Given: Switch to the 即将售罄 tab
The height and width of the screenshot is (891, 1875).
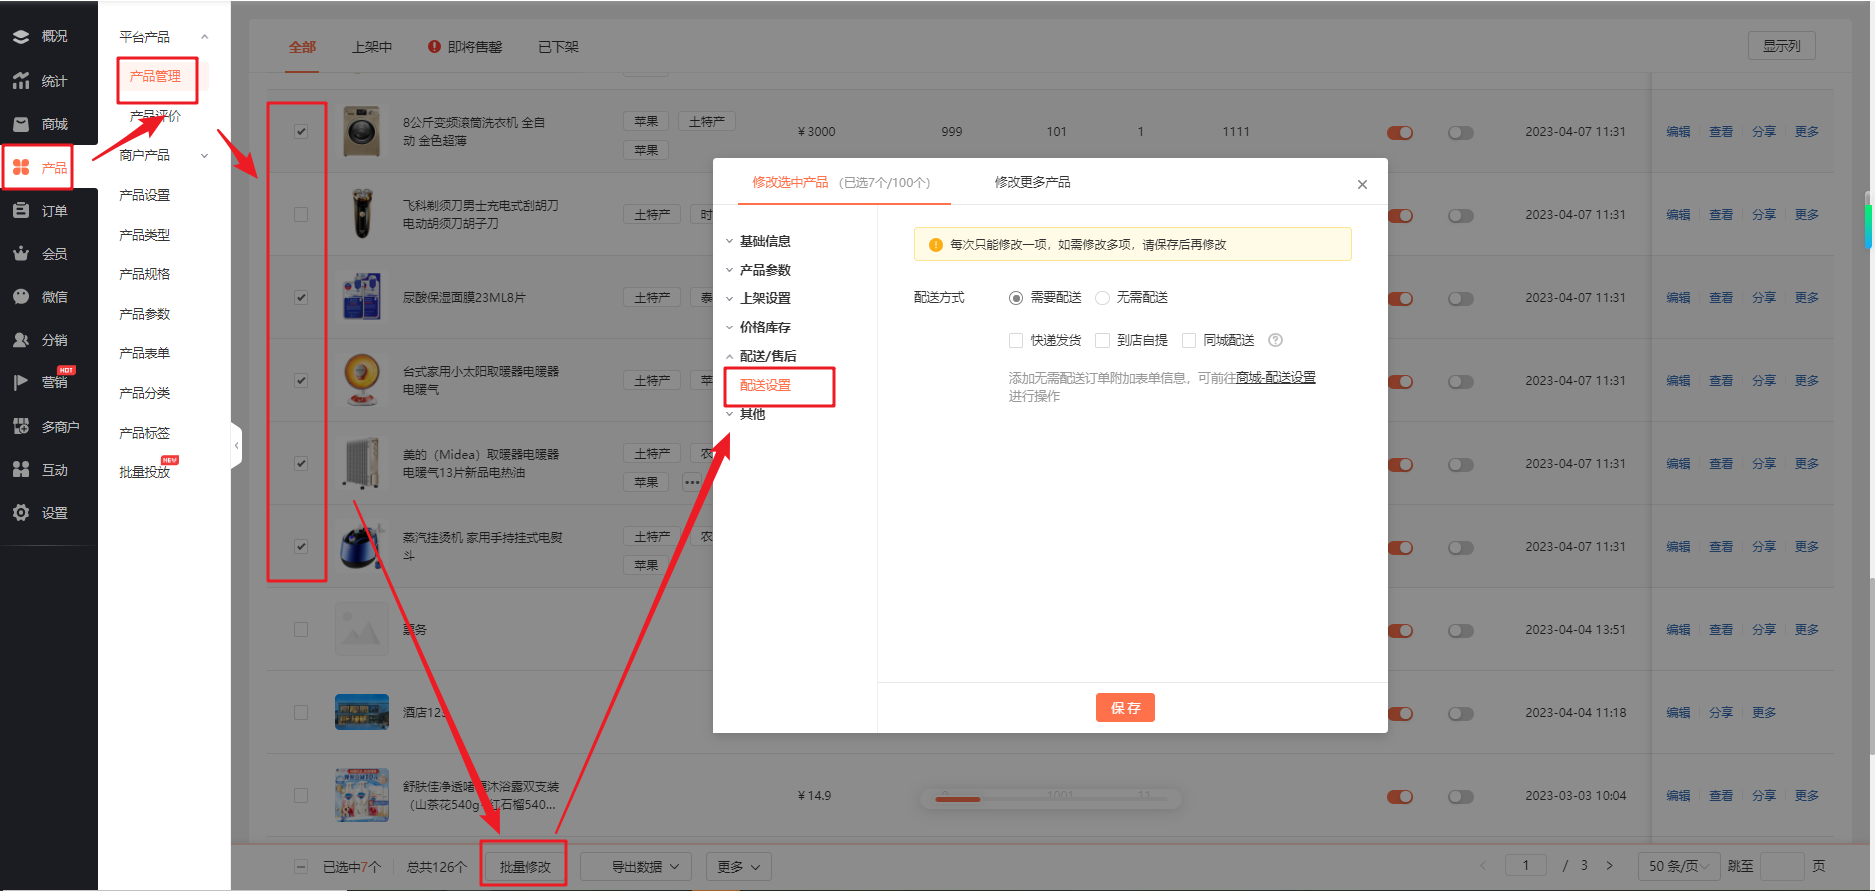Looking at the screenshot, I should click(x=465, y=47).
